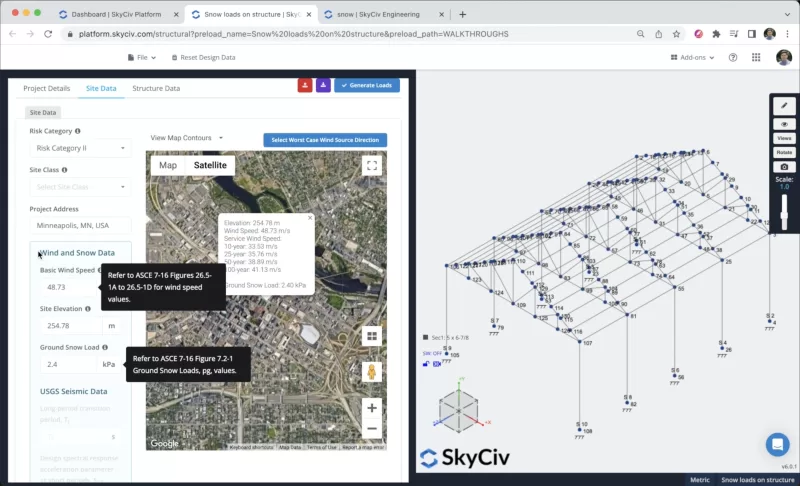Click the Generate Loads button
The width and height of the screenshot is (800, 486).
367,85
